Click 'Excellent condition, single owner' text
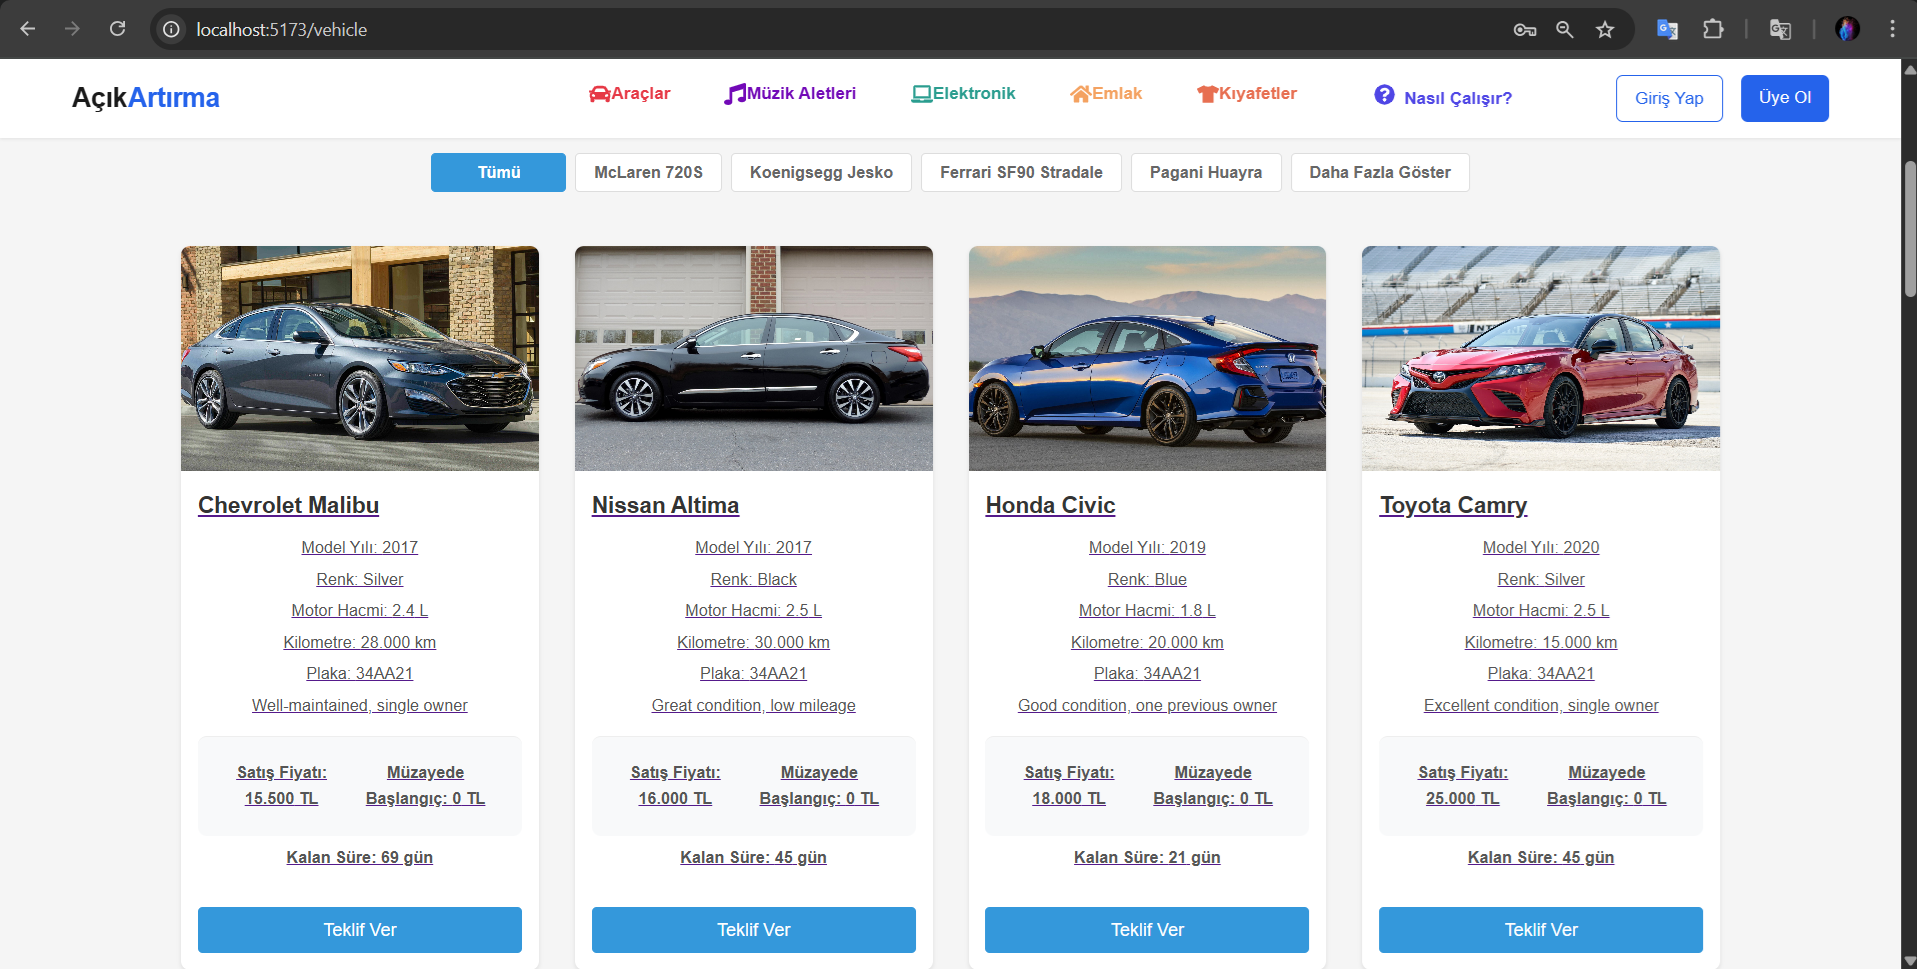 pos(1541,705)
